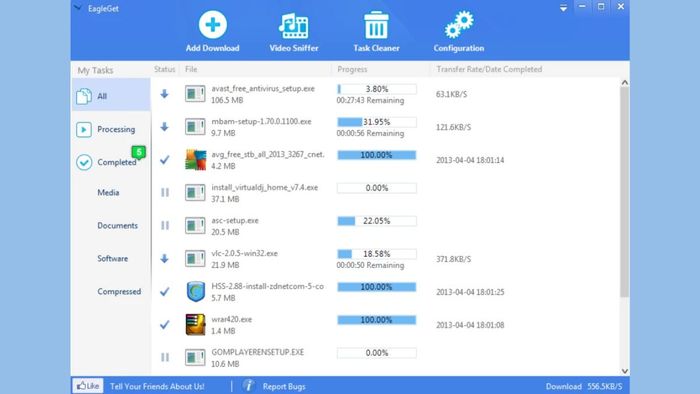Launch the Video Sniffer tool
The height and width of the screenshot is (394, 700).
coord(294,31)
